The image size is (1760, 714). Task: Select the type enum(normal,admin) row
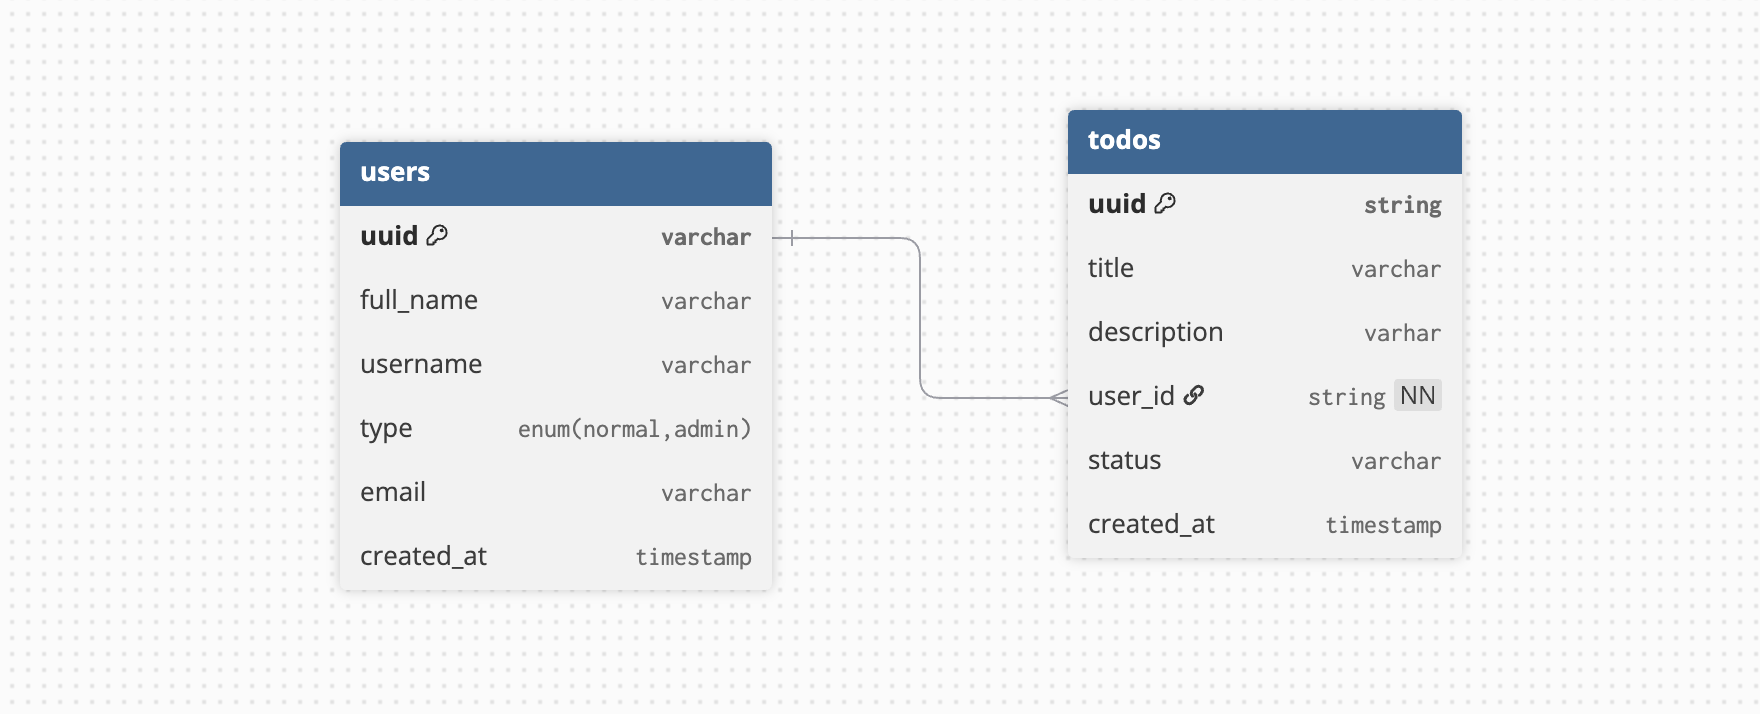[555, 429]
